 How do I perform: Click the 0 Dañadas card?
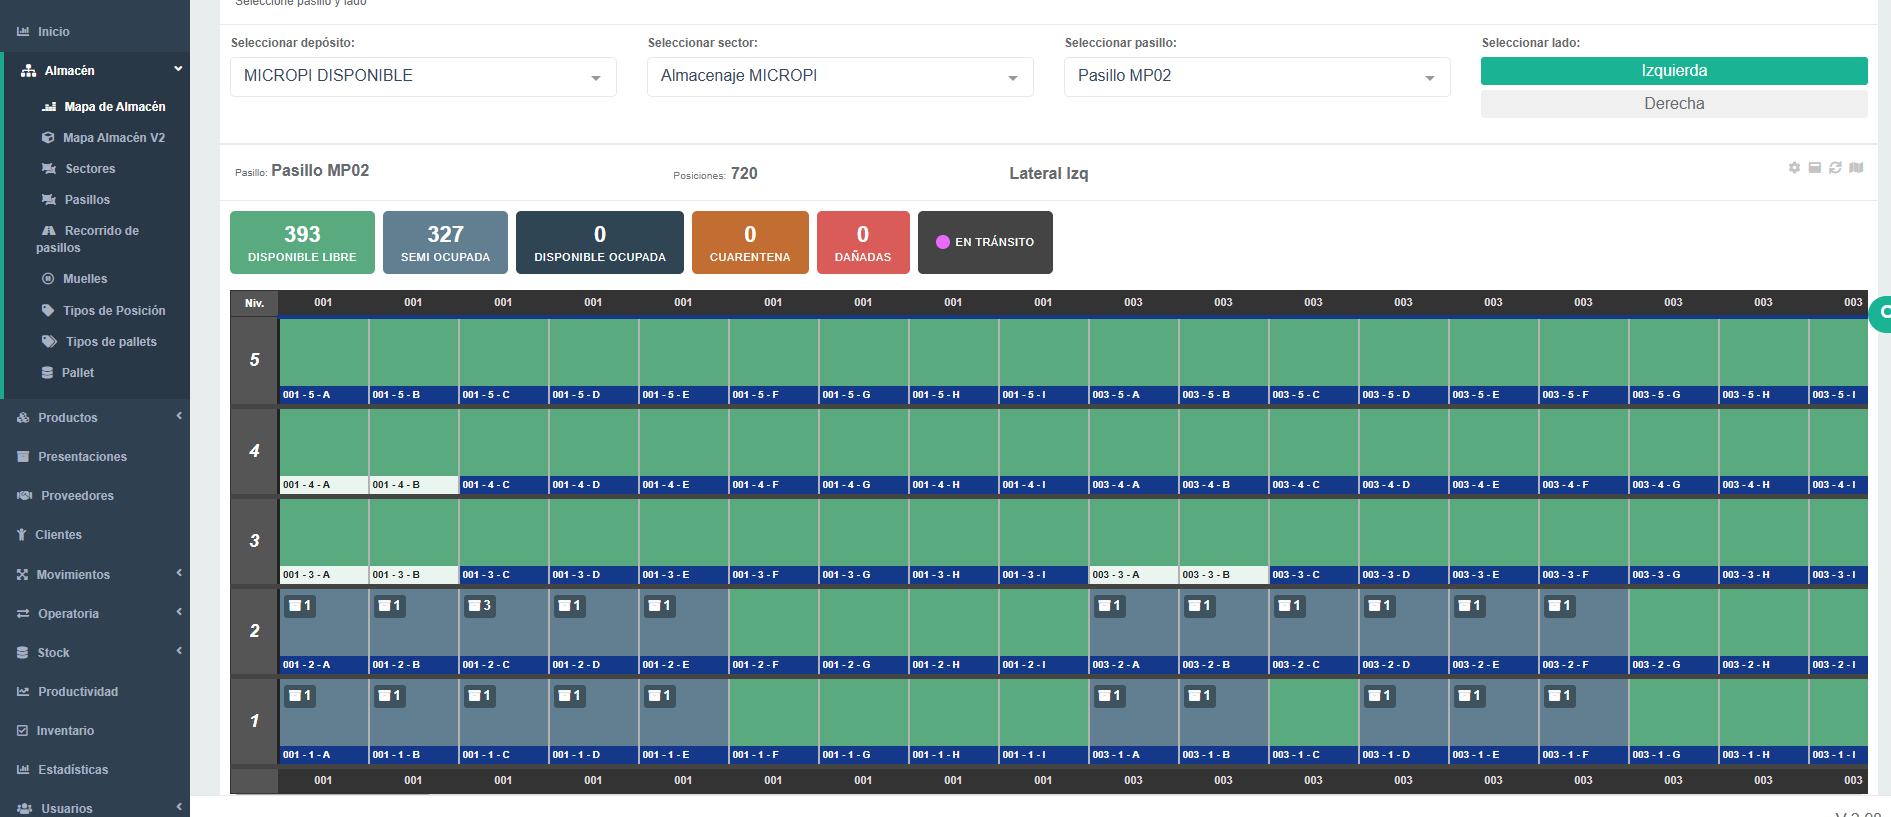pos(863,242)
